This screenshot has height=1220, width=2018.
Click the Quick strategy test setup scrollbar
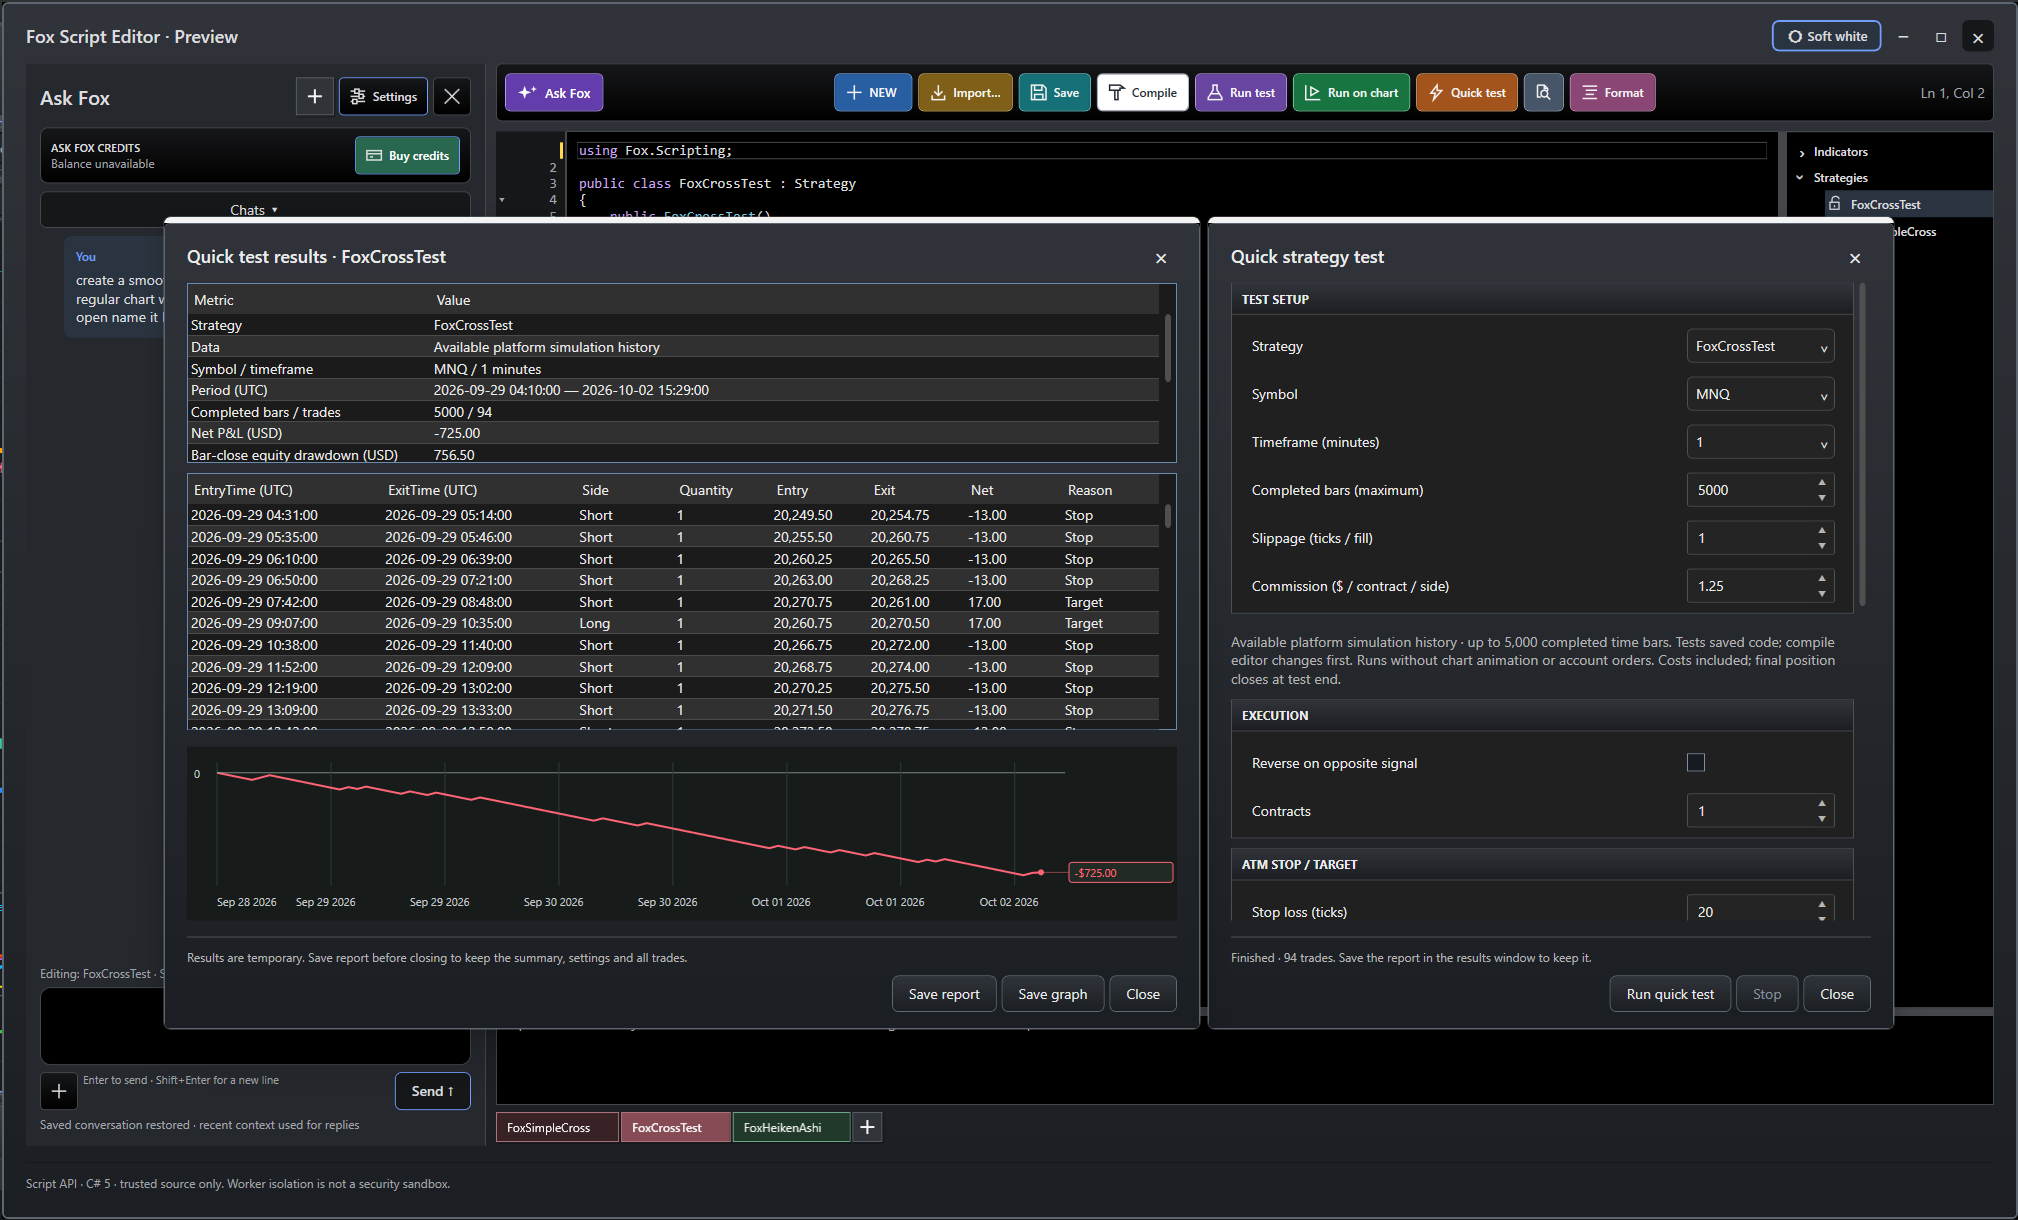[x=1862, y=445]
